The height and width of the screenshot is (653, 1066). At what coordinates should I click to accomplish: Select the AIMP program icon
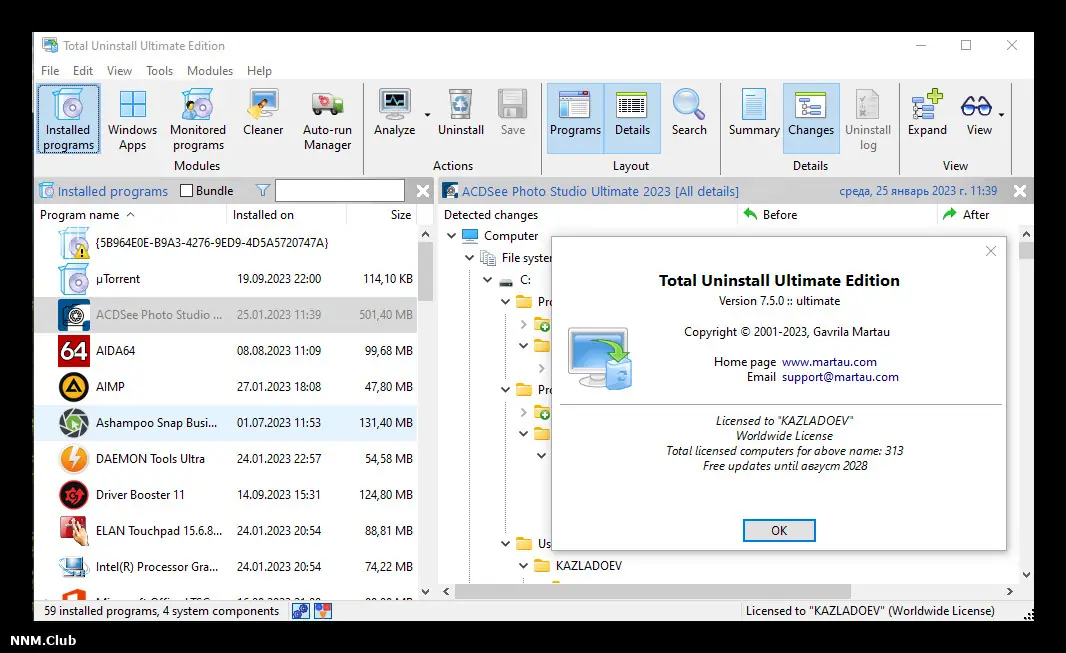tap(73, 387)
